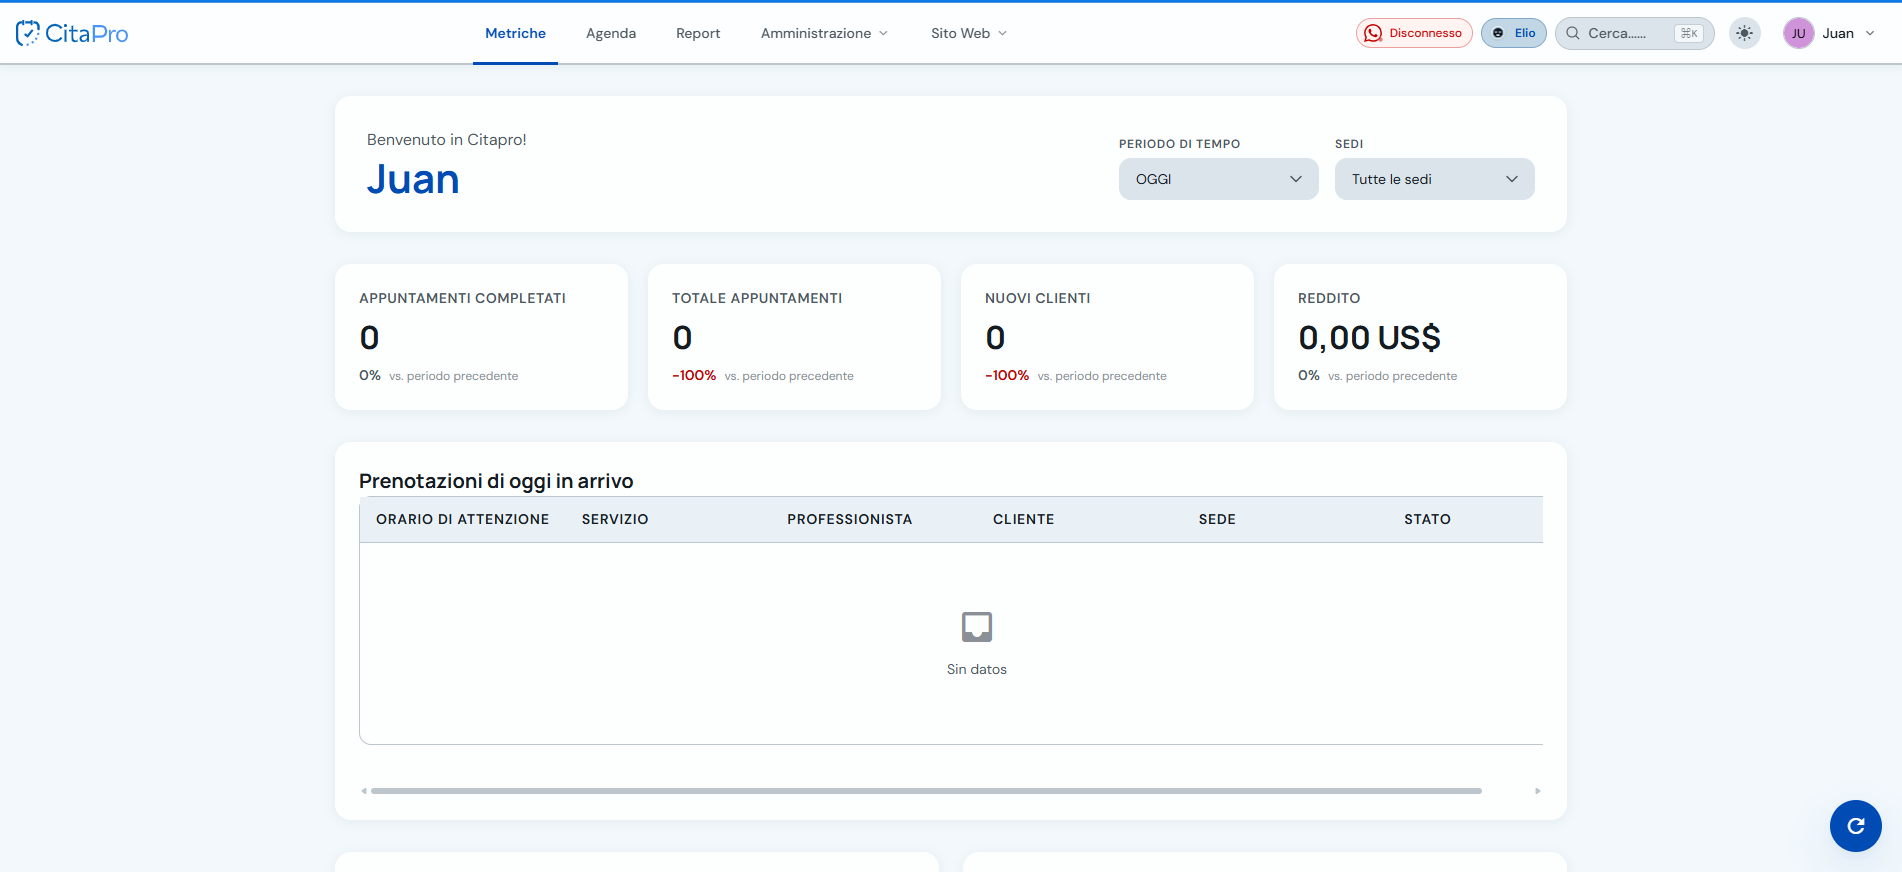
Task: Click the Stato column header
Action: pos(1427,519)
